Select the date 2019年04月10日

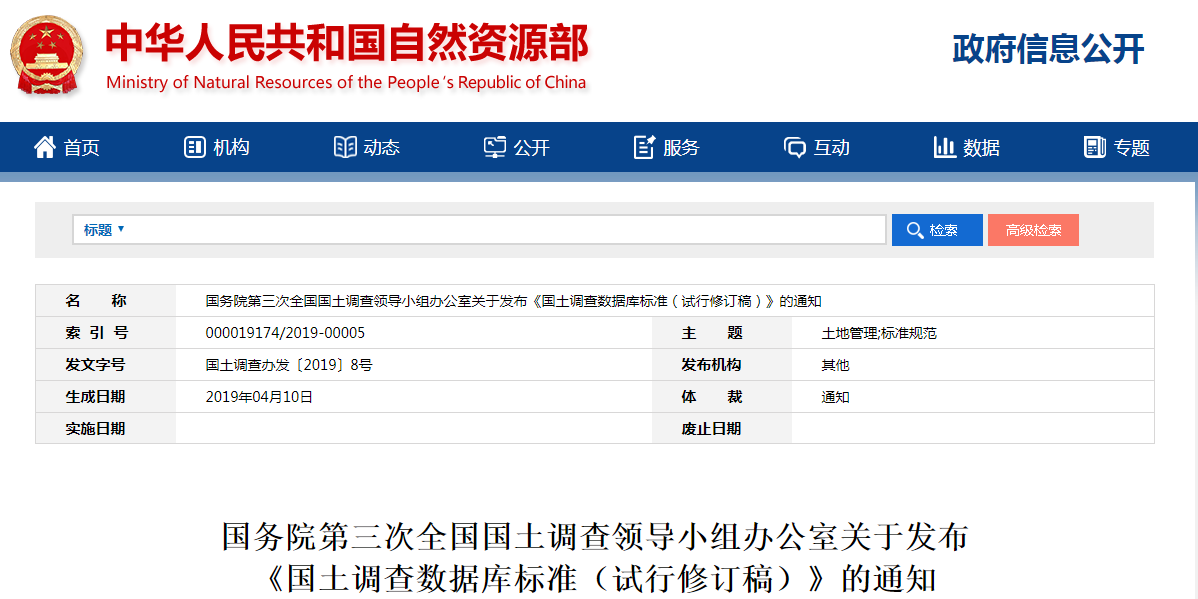(x=259, y=397)
